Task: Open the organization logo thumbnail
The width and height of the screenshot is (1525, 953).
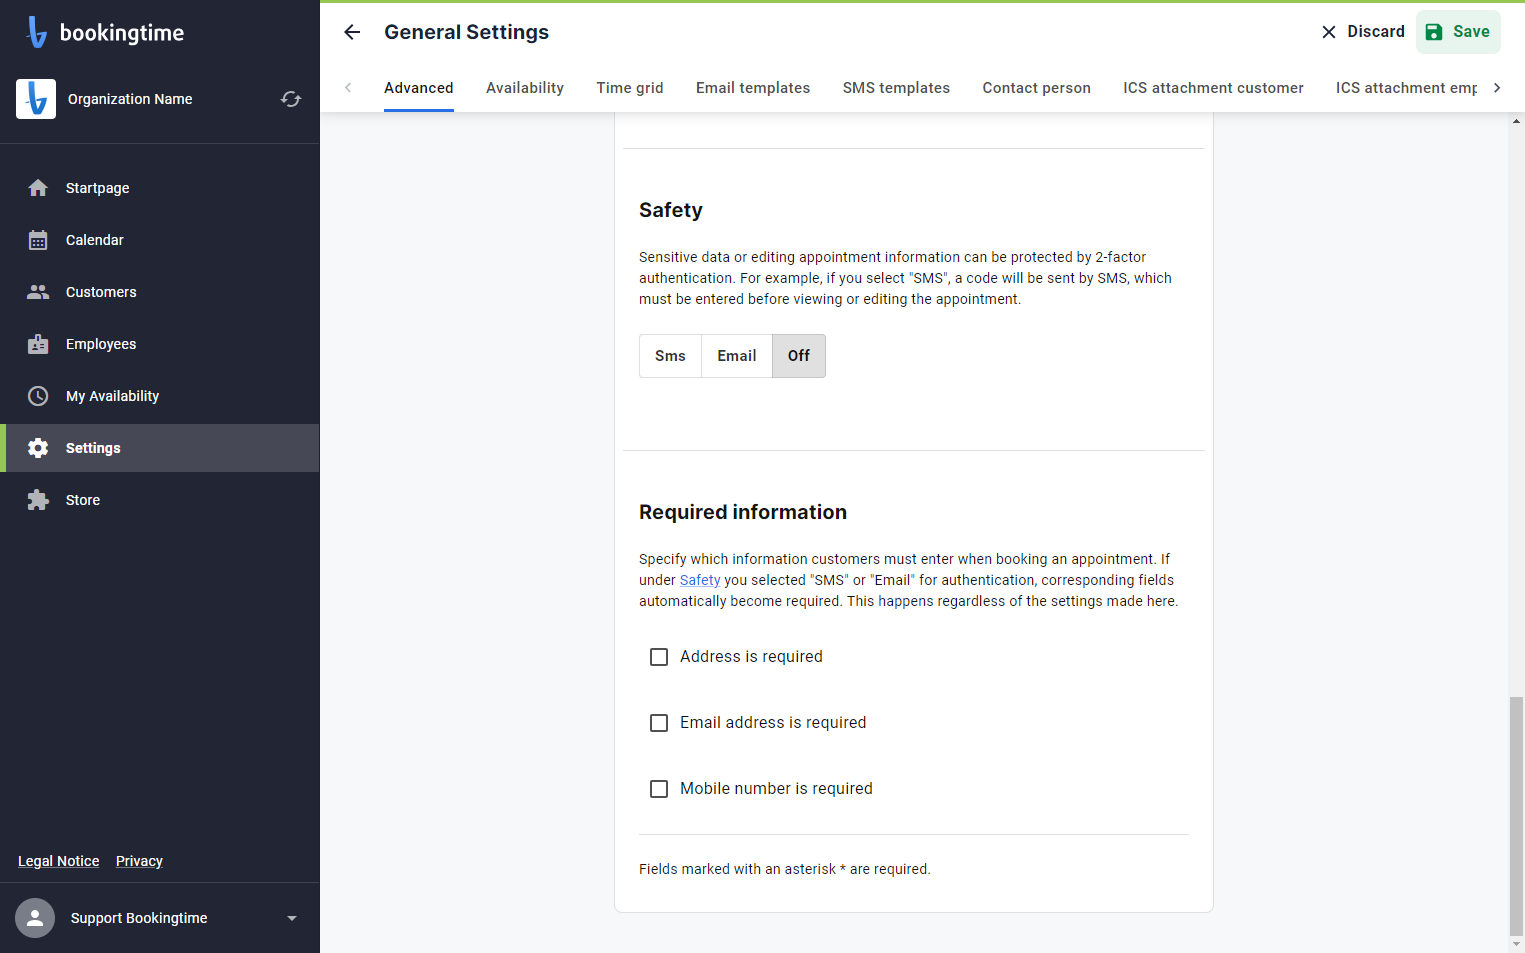Action: pos(36,99)
